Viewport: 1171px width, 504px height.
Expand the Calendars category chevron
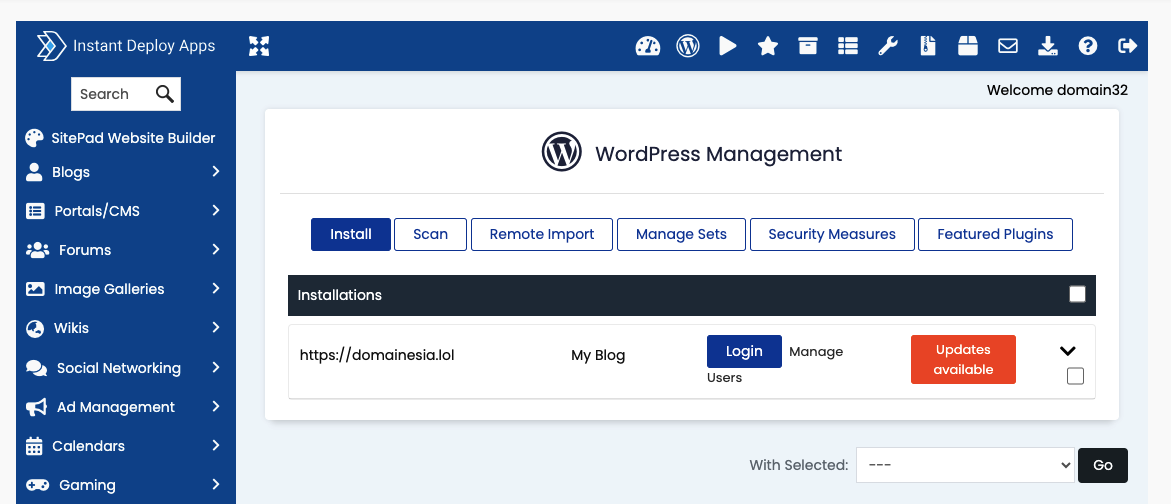point(216,445)
